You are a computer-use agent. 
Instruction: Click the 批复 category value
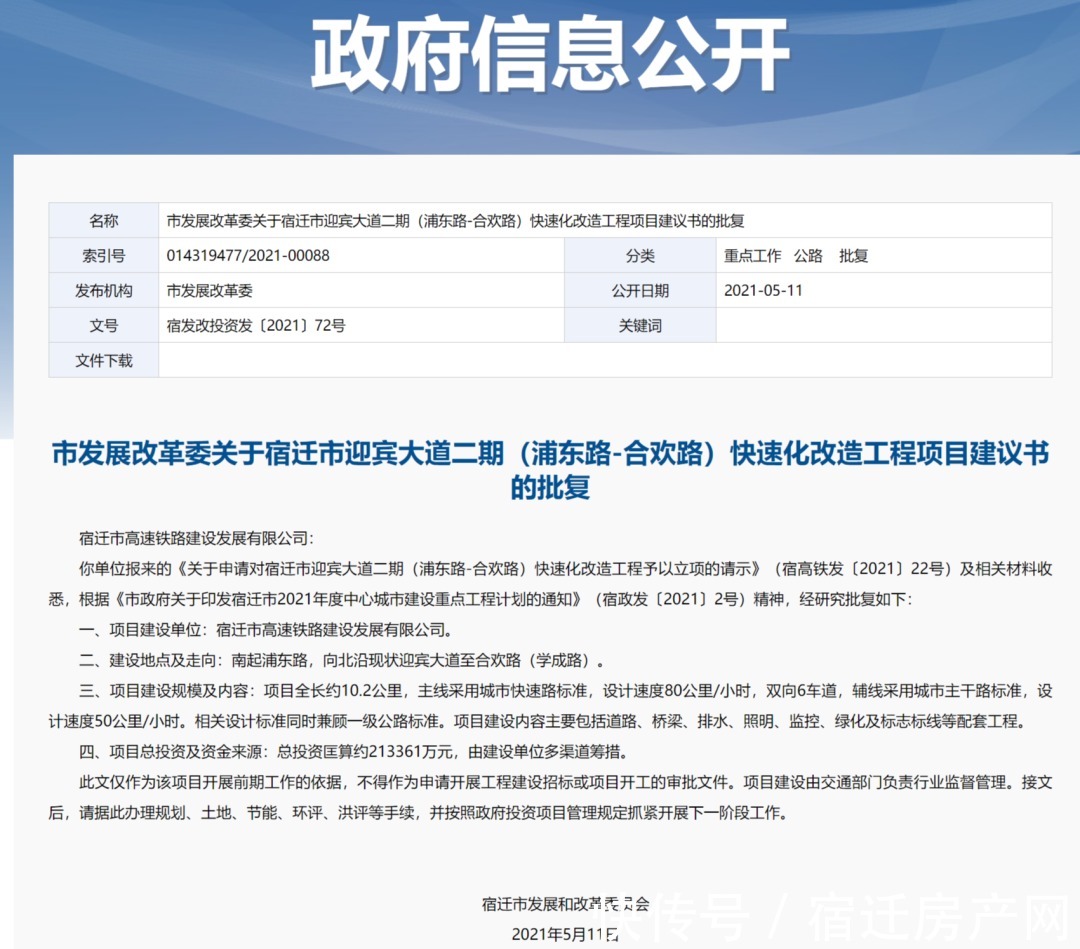[853, 256]
